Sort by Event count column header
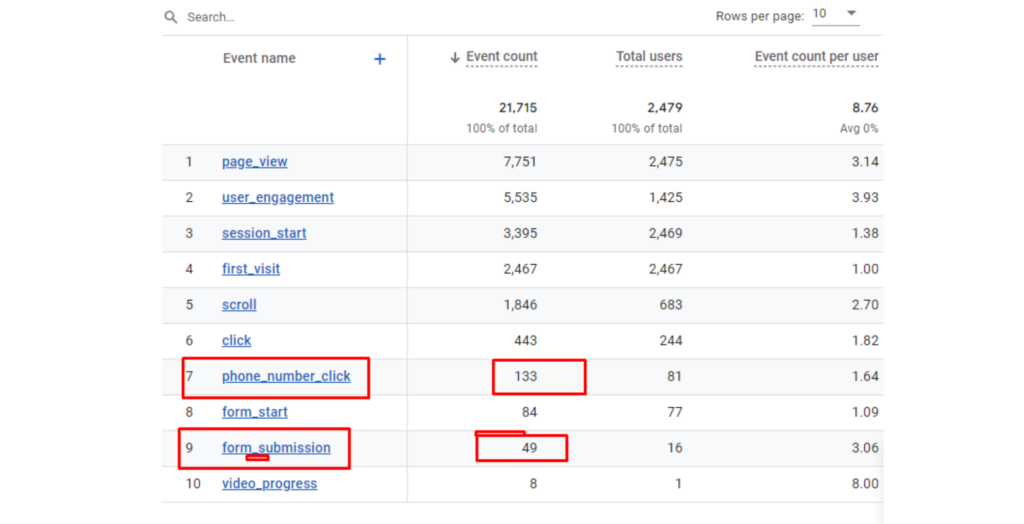The height and width of the screenshot is (524, 1024). 502,57
